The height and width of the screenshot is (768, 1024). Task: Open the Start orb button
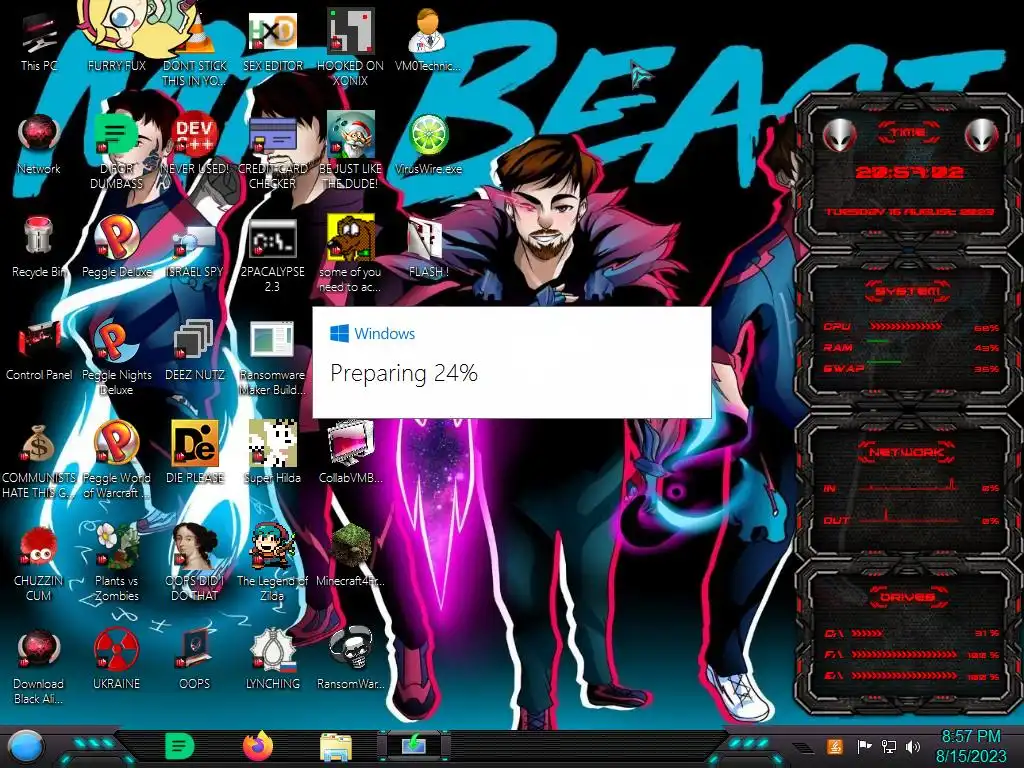point(25,746)
